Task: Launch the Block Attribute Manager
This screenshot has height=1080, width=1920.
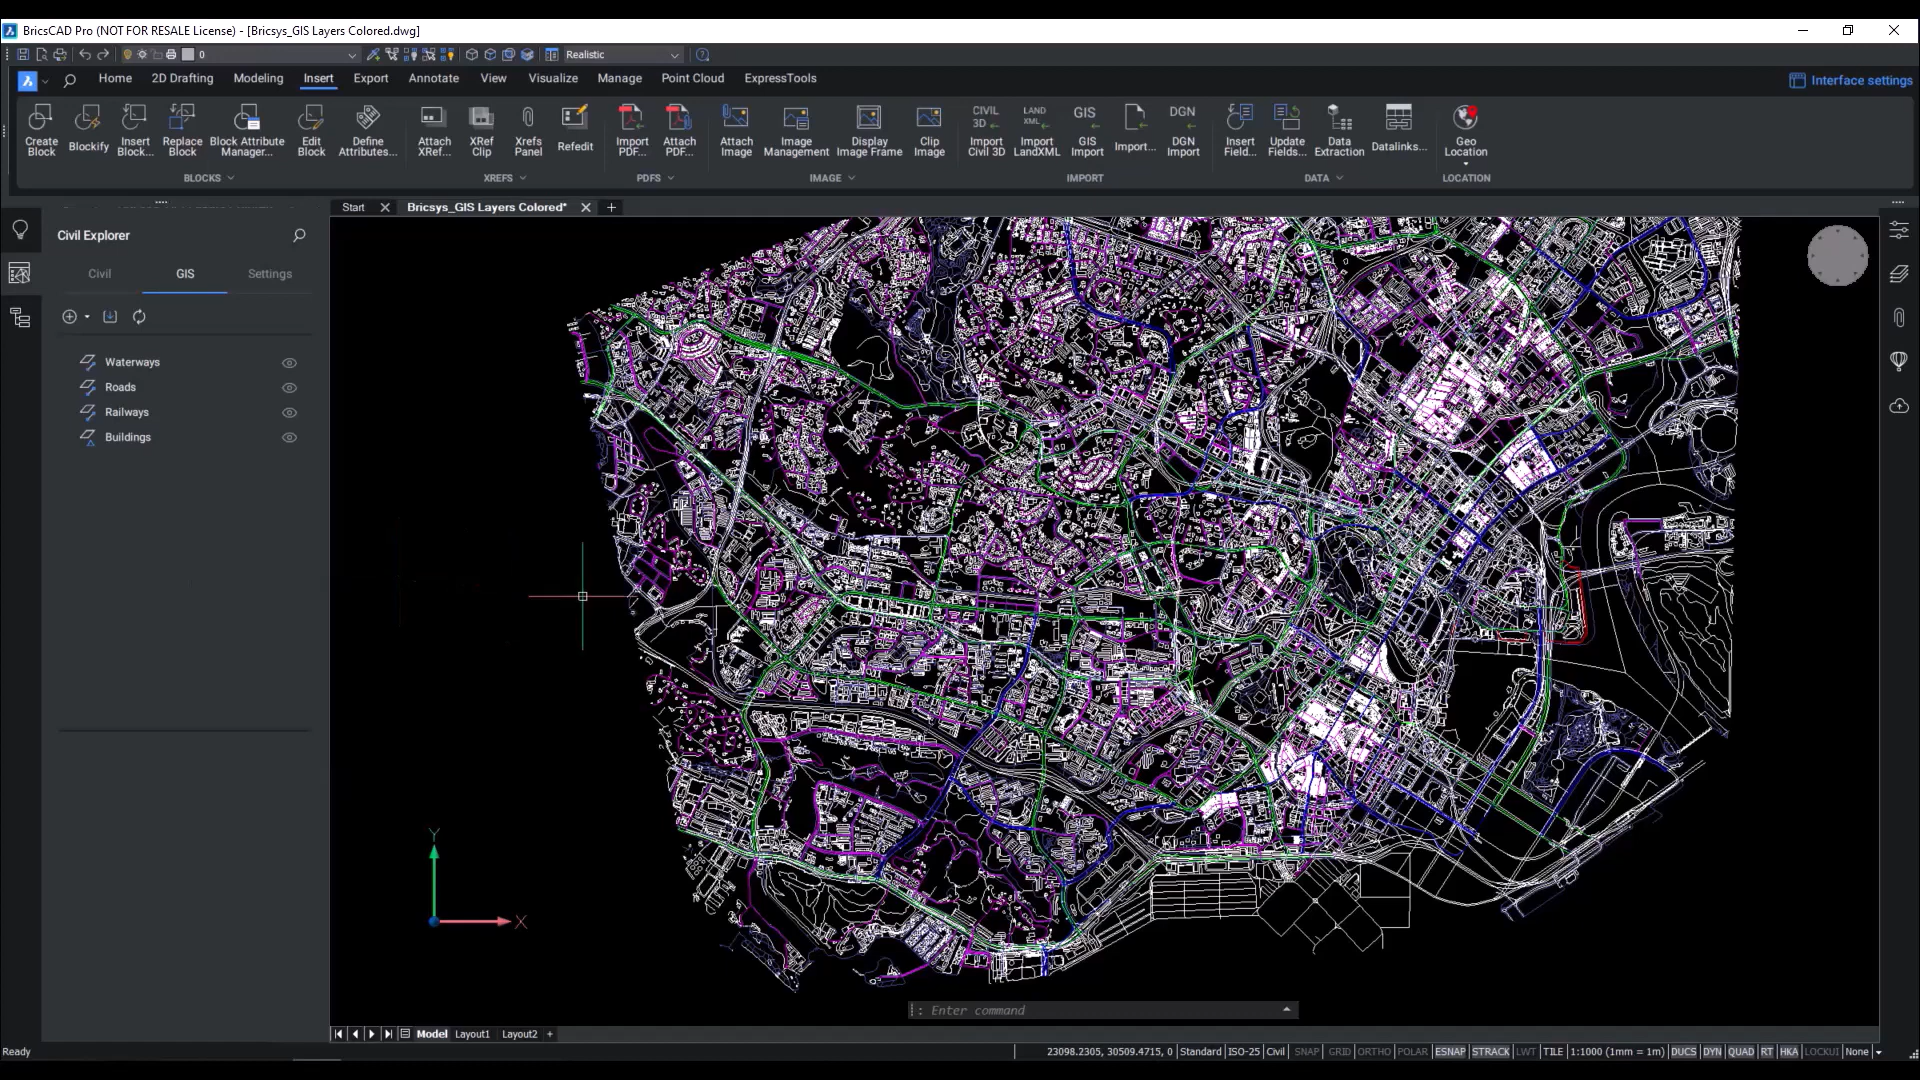Action: (247, 130)
